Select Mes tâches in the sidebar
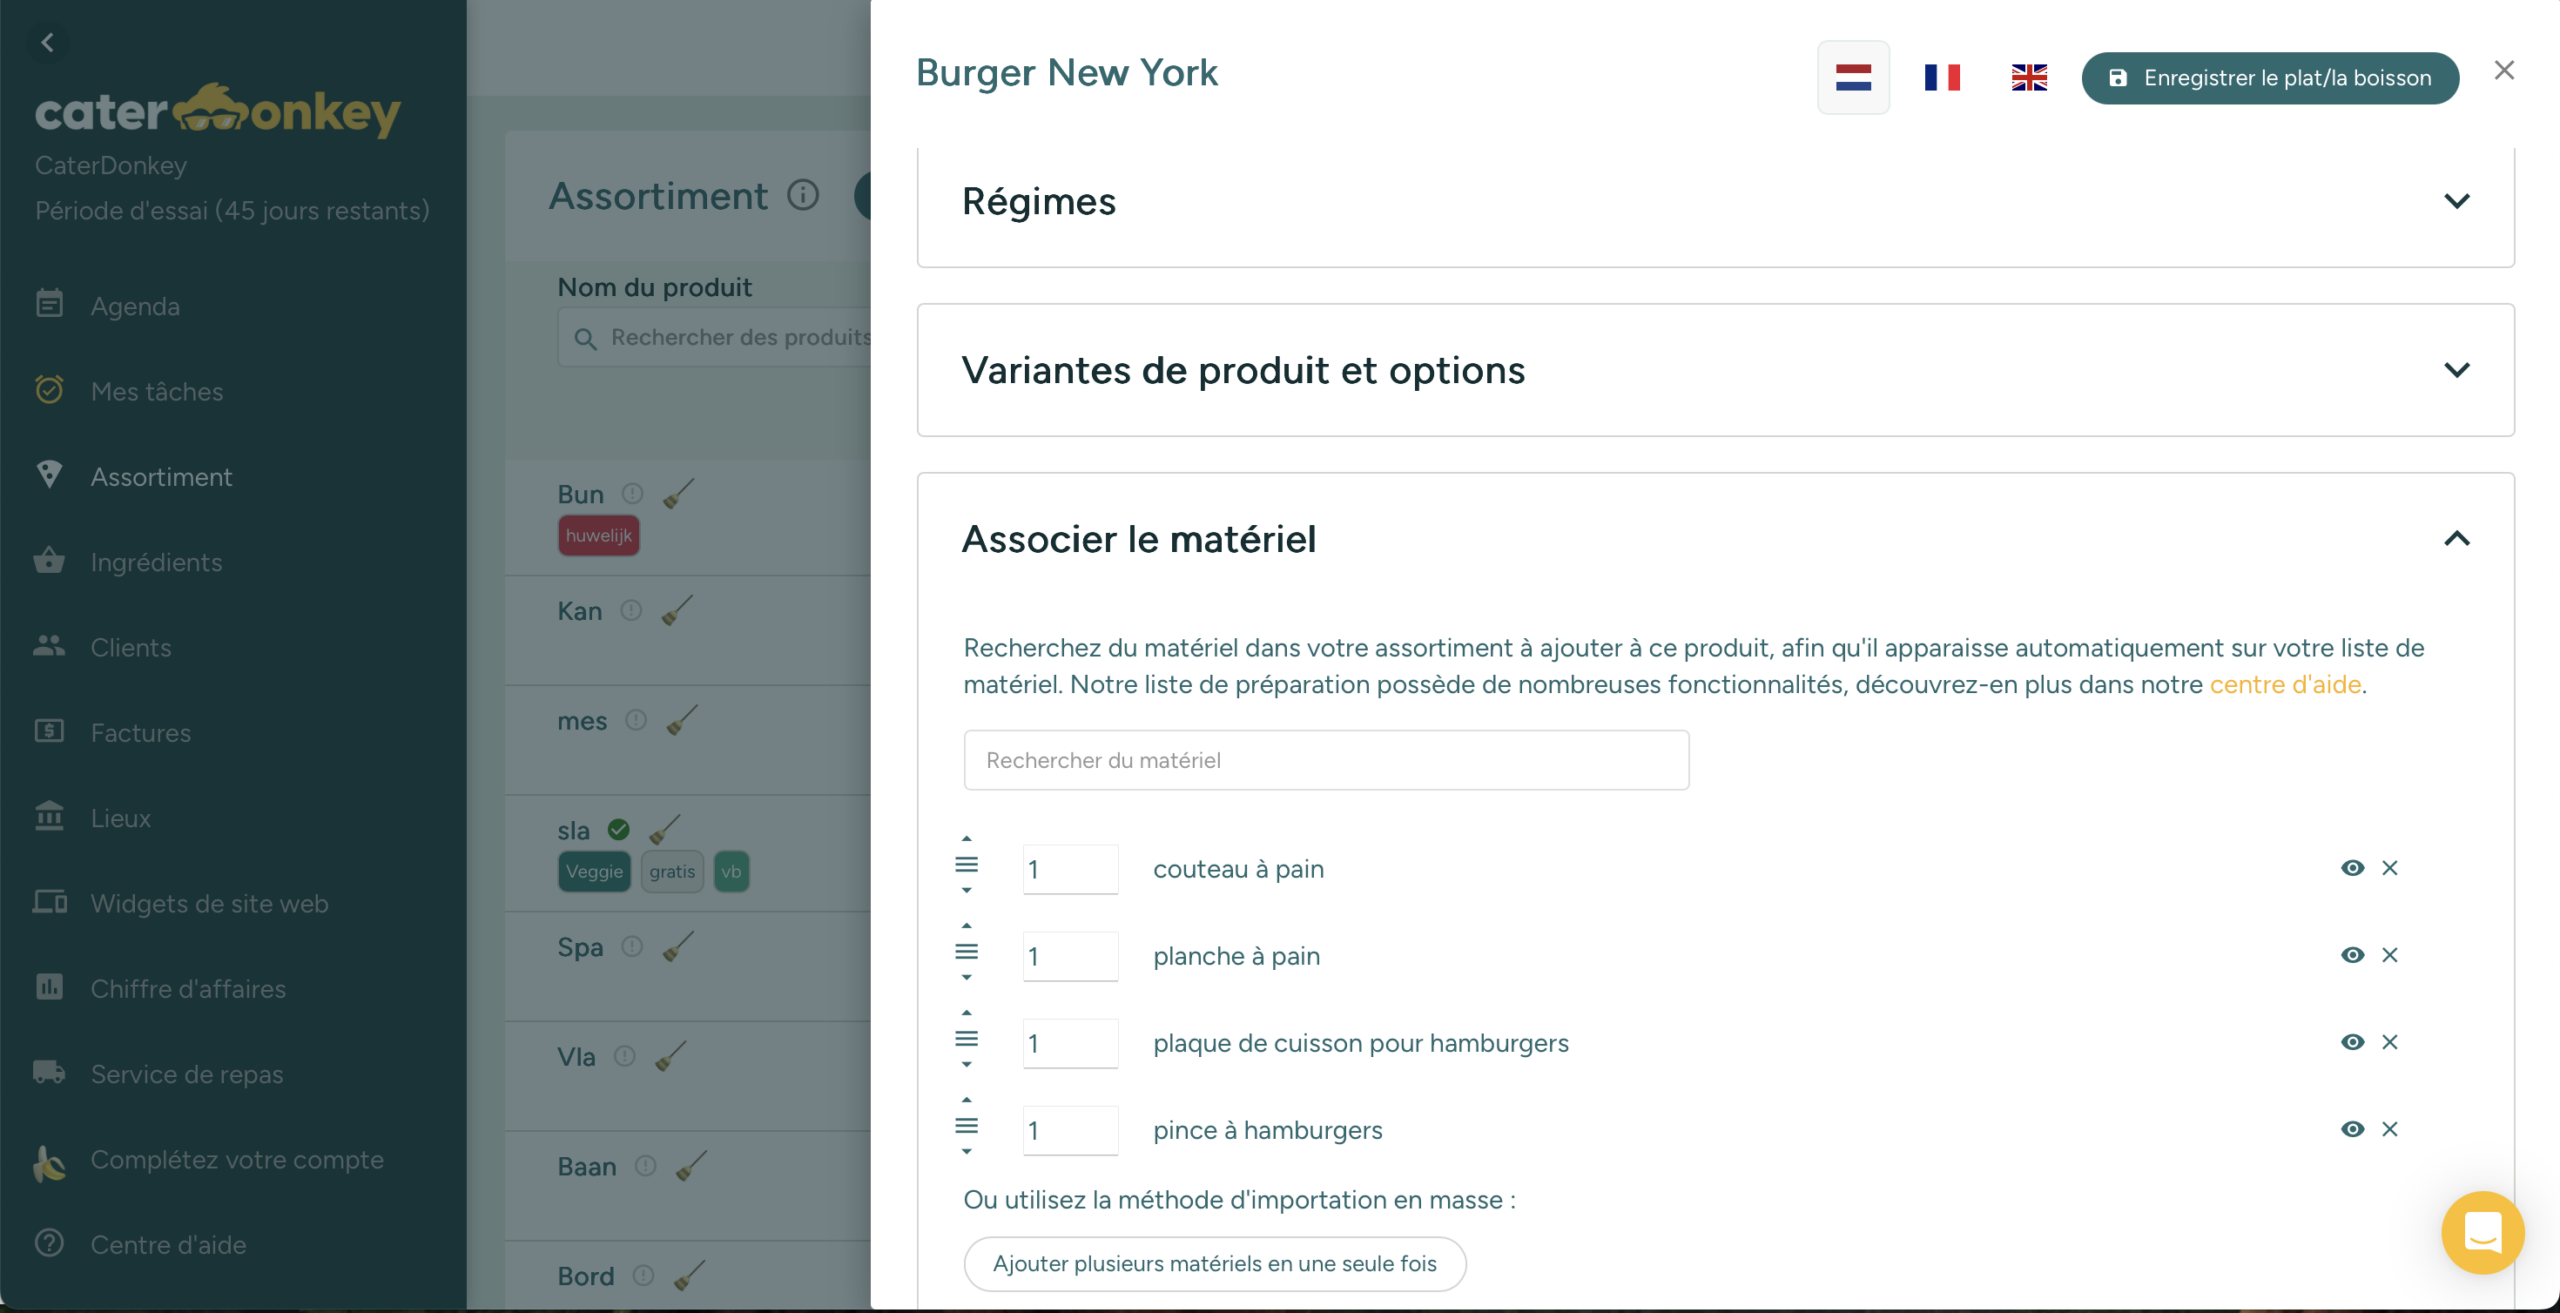2560x1313 pixels. (x=157, y=391)
